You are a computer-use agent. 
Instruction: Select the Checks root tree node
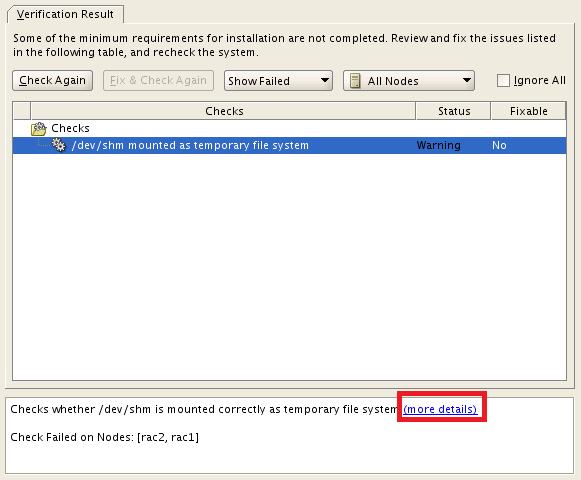70,128
